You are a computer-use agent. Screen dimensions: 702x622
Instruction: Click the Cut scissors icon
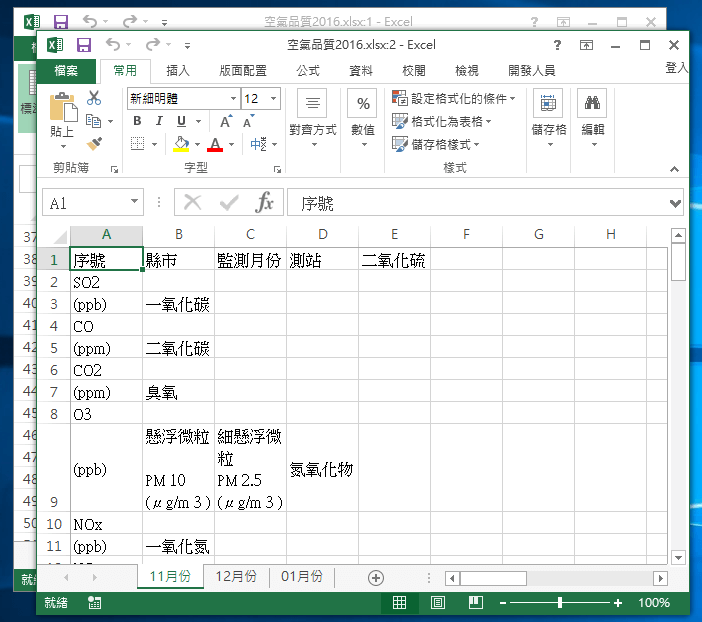94,98
